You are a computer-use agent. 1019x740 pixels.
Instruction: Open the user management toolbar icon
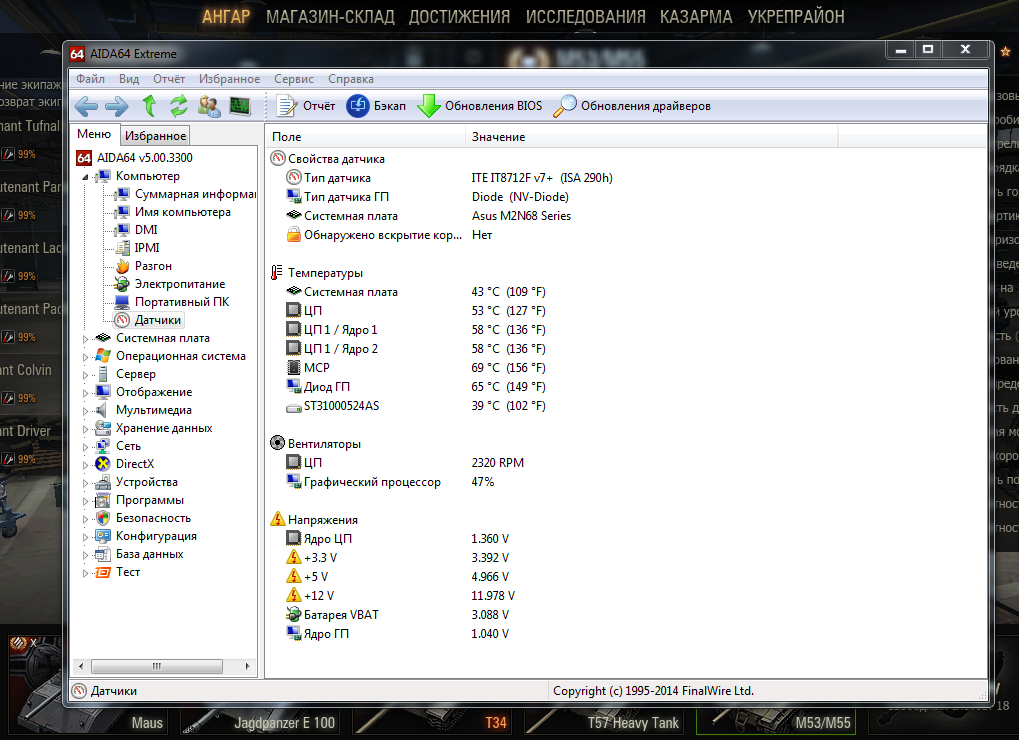(209, 106)
